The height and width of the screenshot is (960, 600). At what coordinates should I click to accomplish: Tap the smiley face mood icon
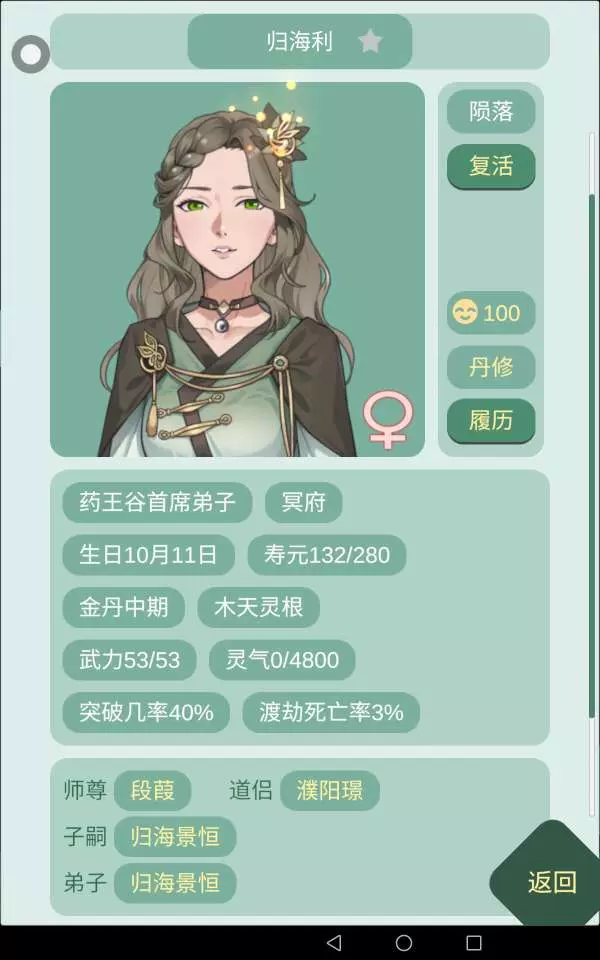tap(465, 313)
